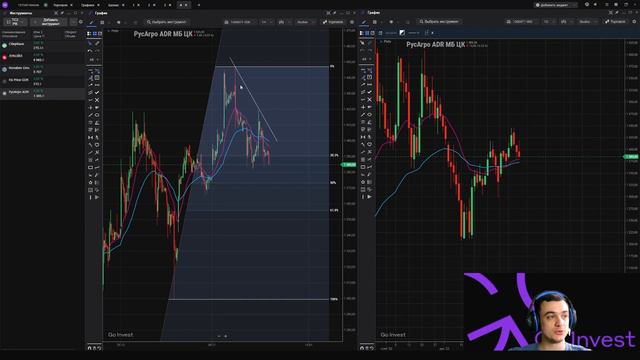Click the purple app logo in top-left corner

(x=5, y=5)
